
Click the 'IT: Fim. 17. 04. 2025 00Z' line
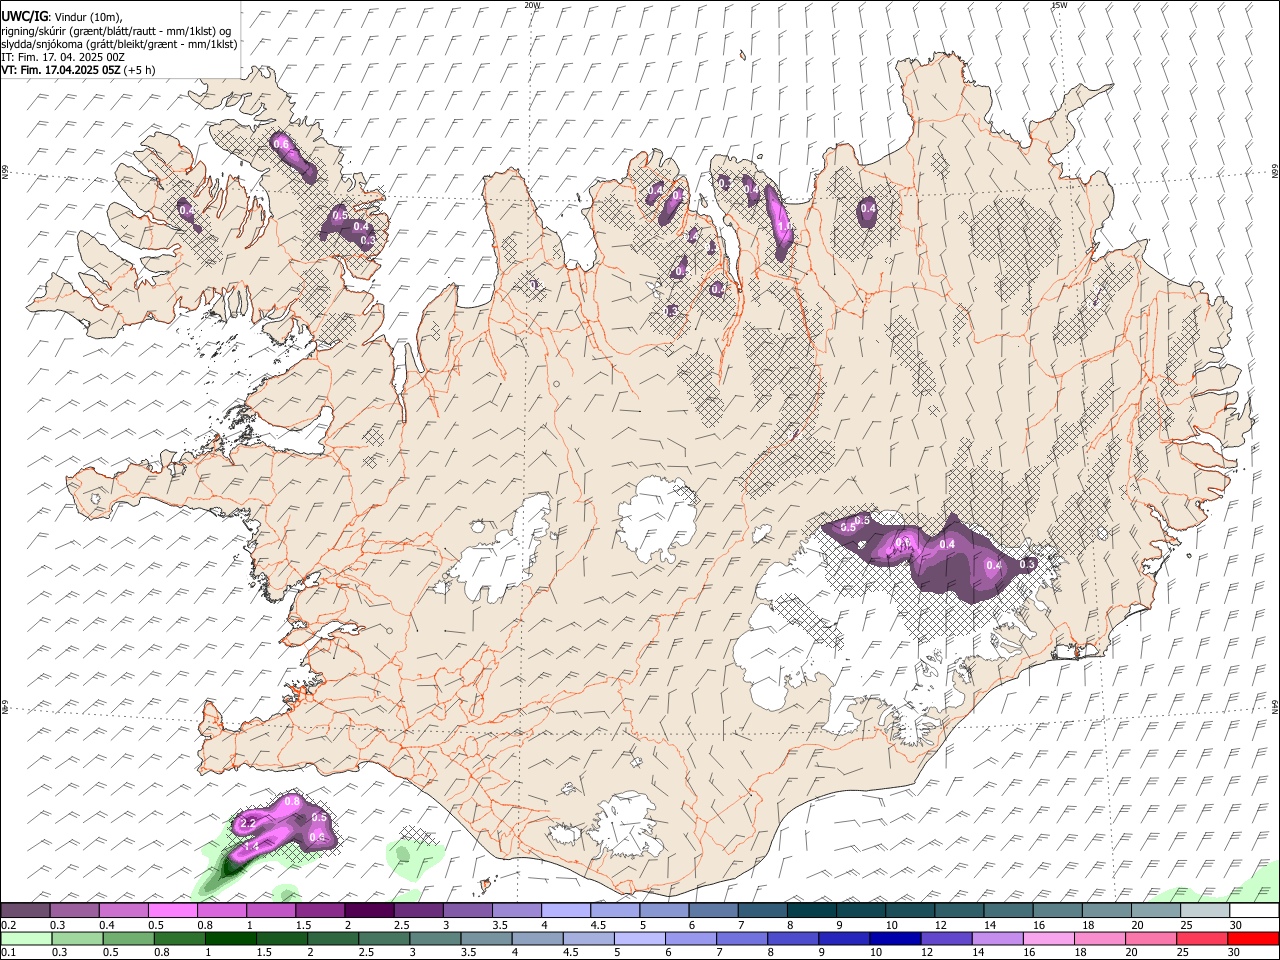click(63, 57)
